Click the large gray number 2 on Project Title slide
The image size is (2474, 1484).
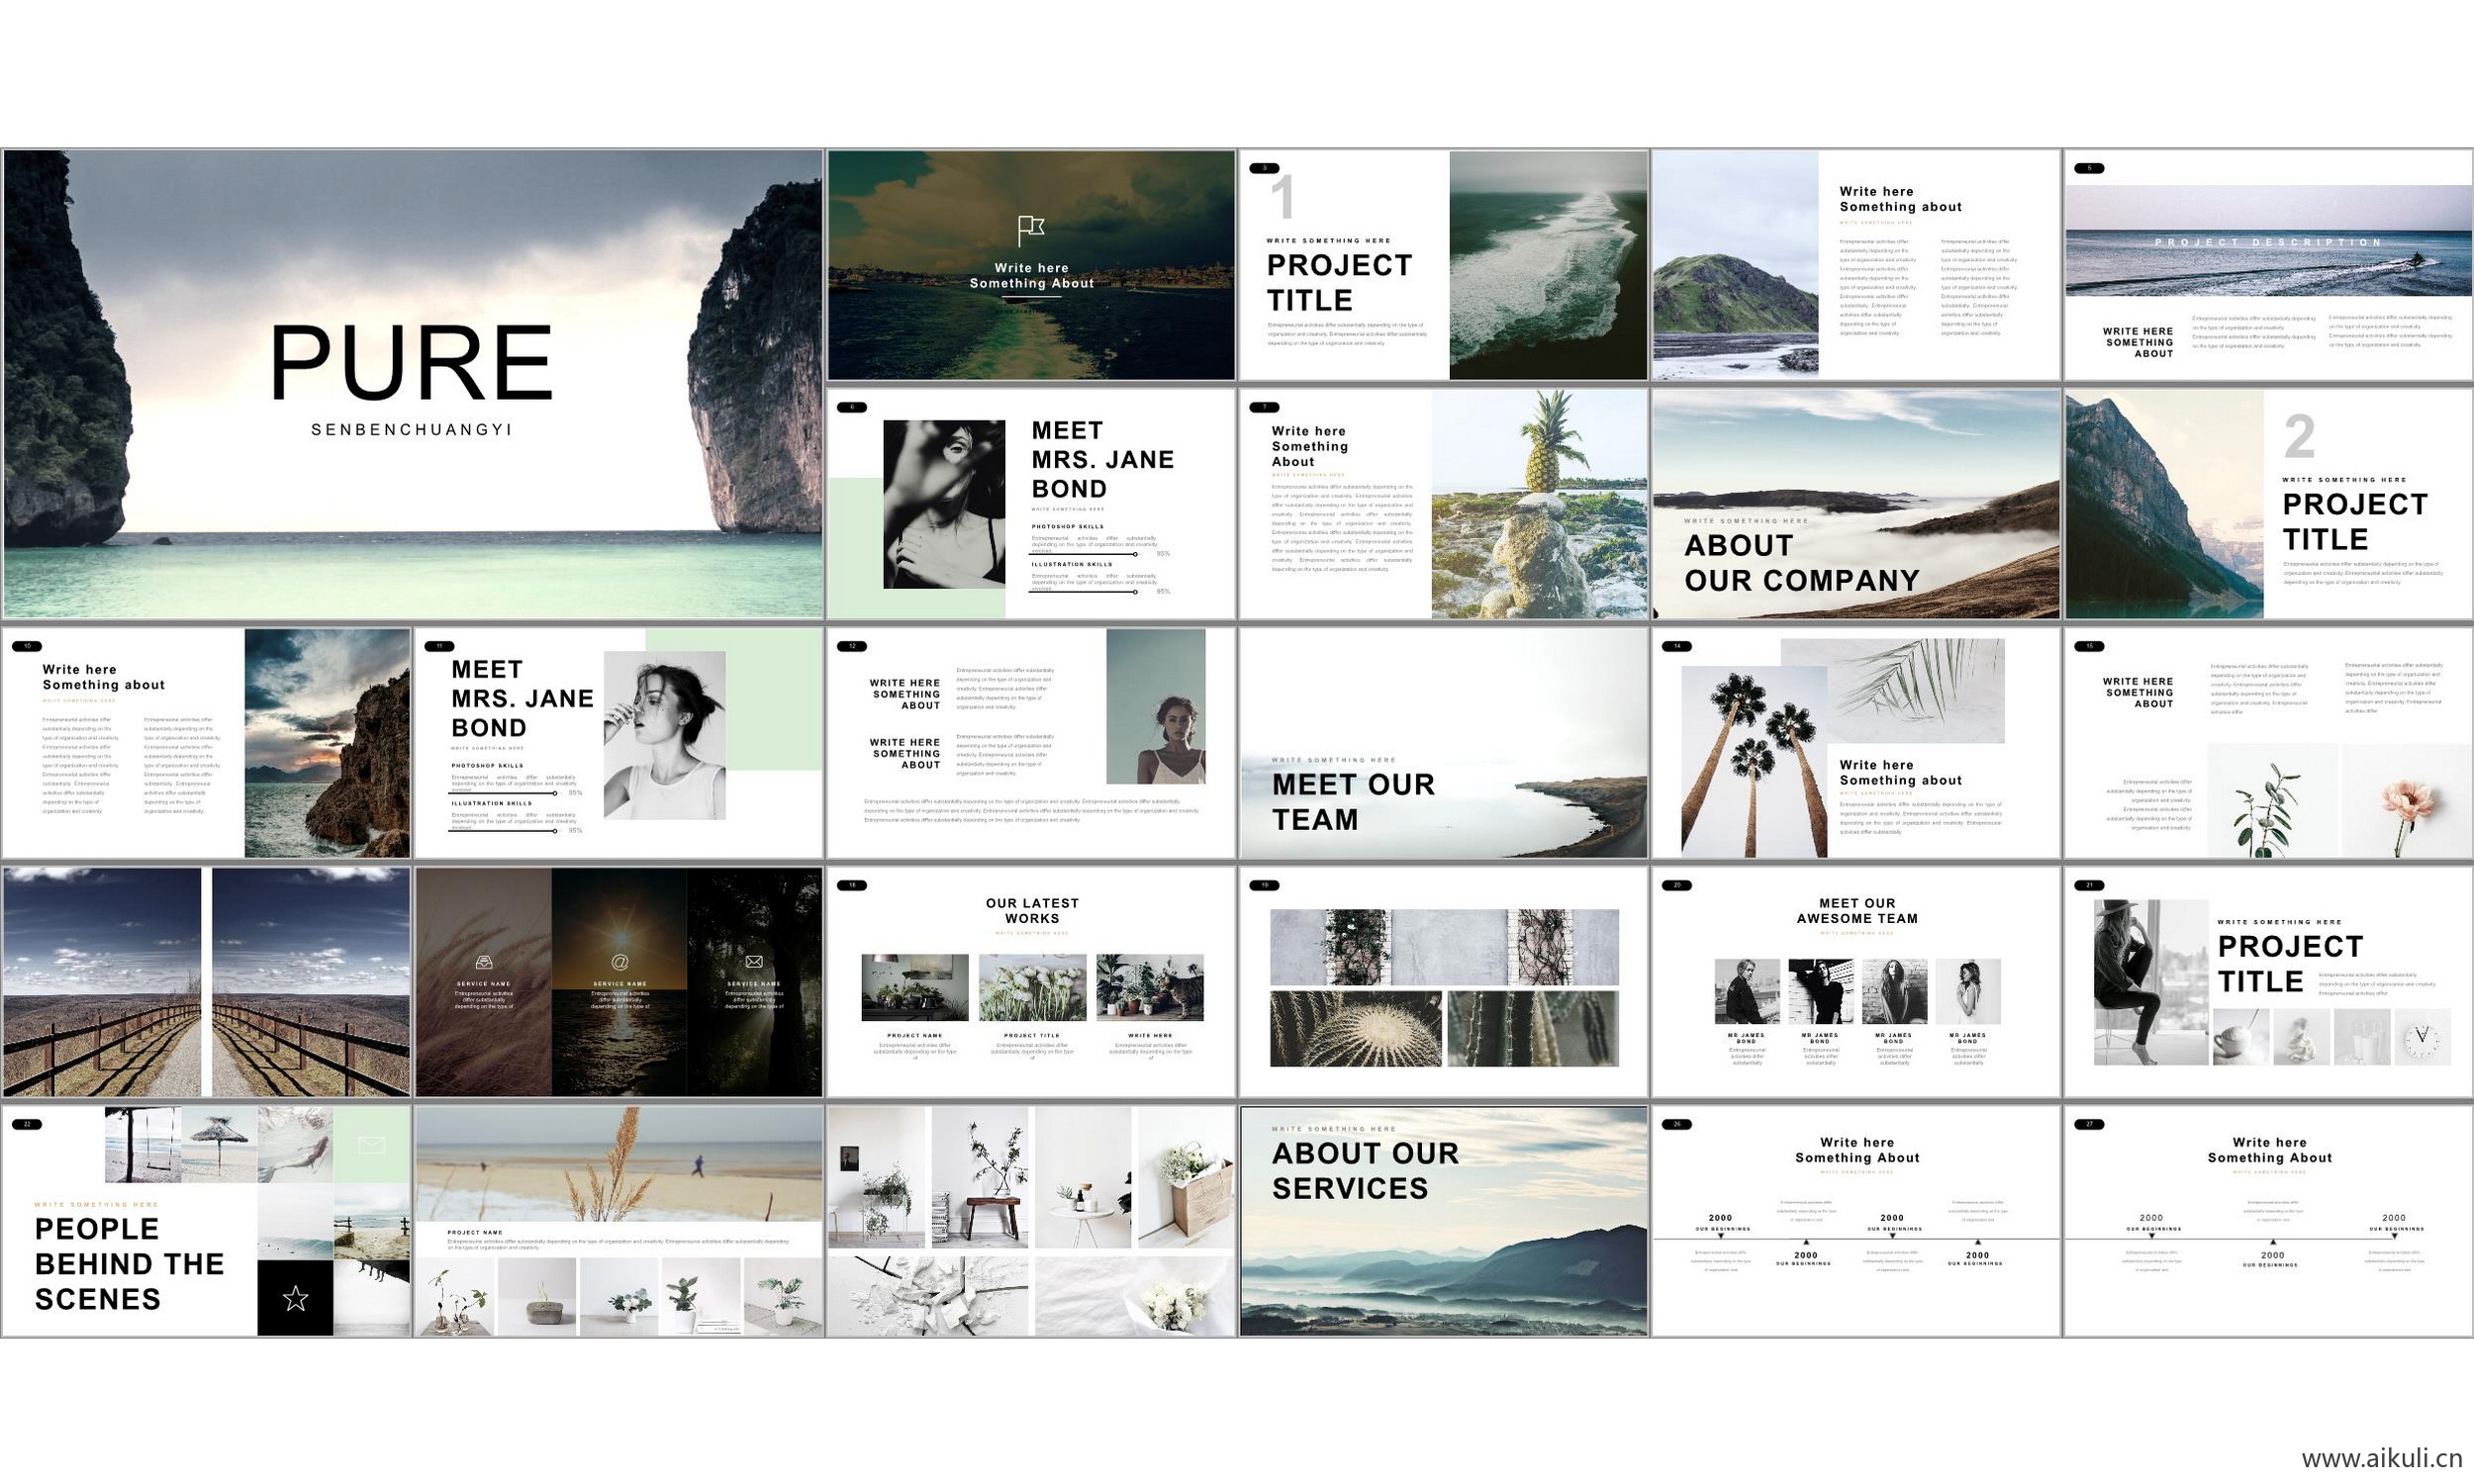(x=2299, y=437)
